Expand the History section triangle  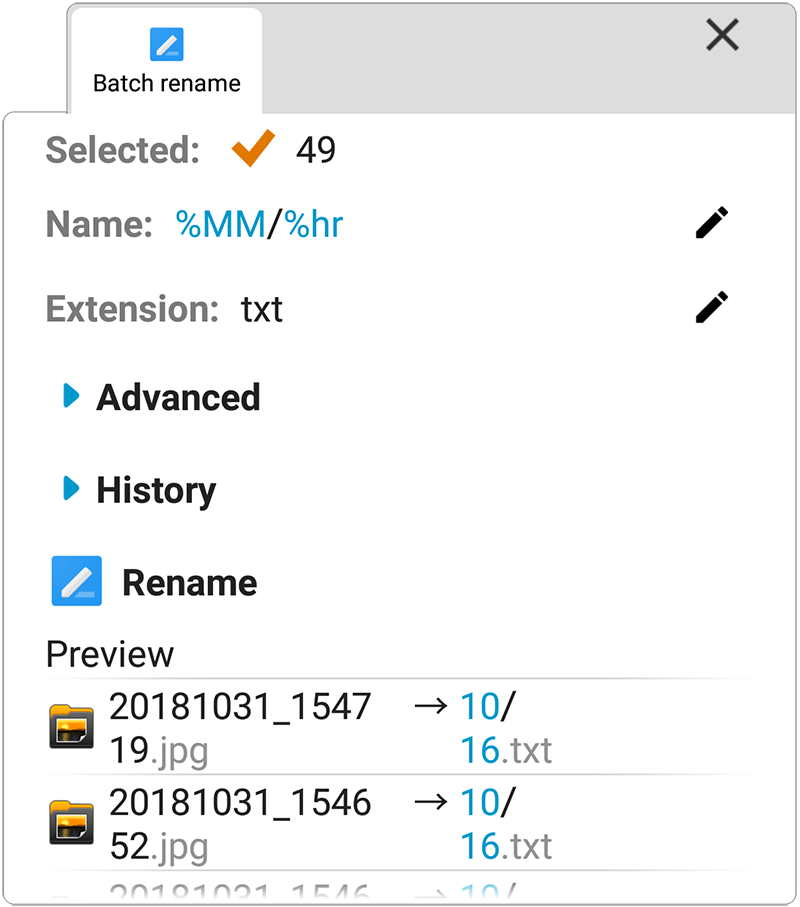pos(71,489)
